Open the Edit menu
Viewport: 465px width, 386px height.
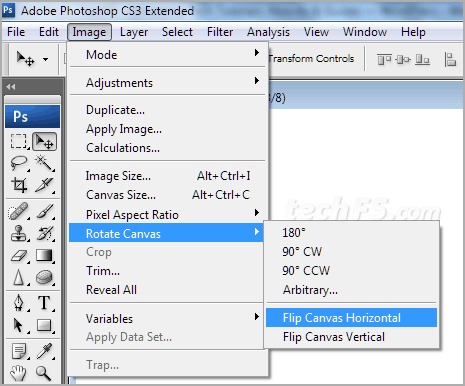pos(49,32)
